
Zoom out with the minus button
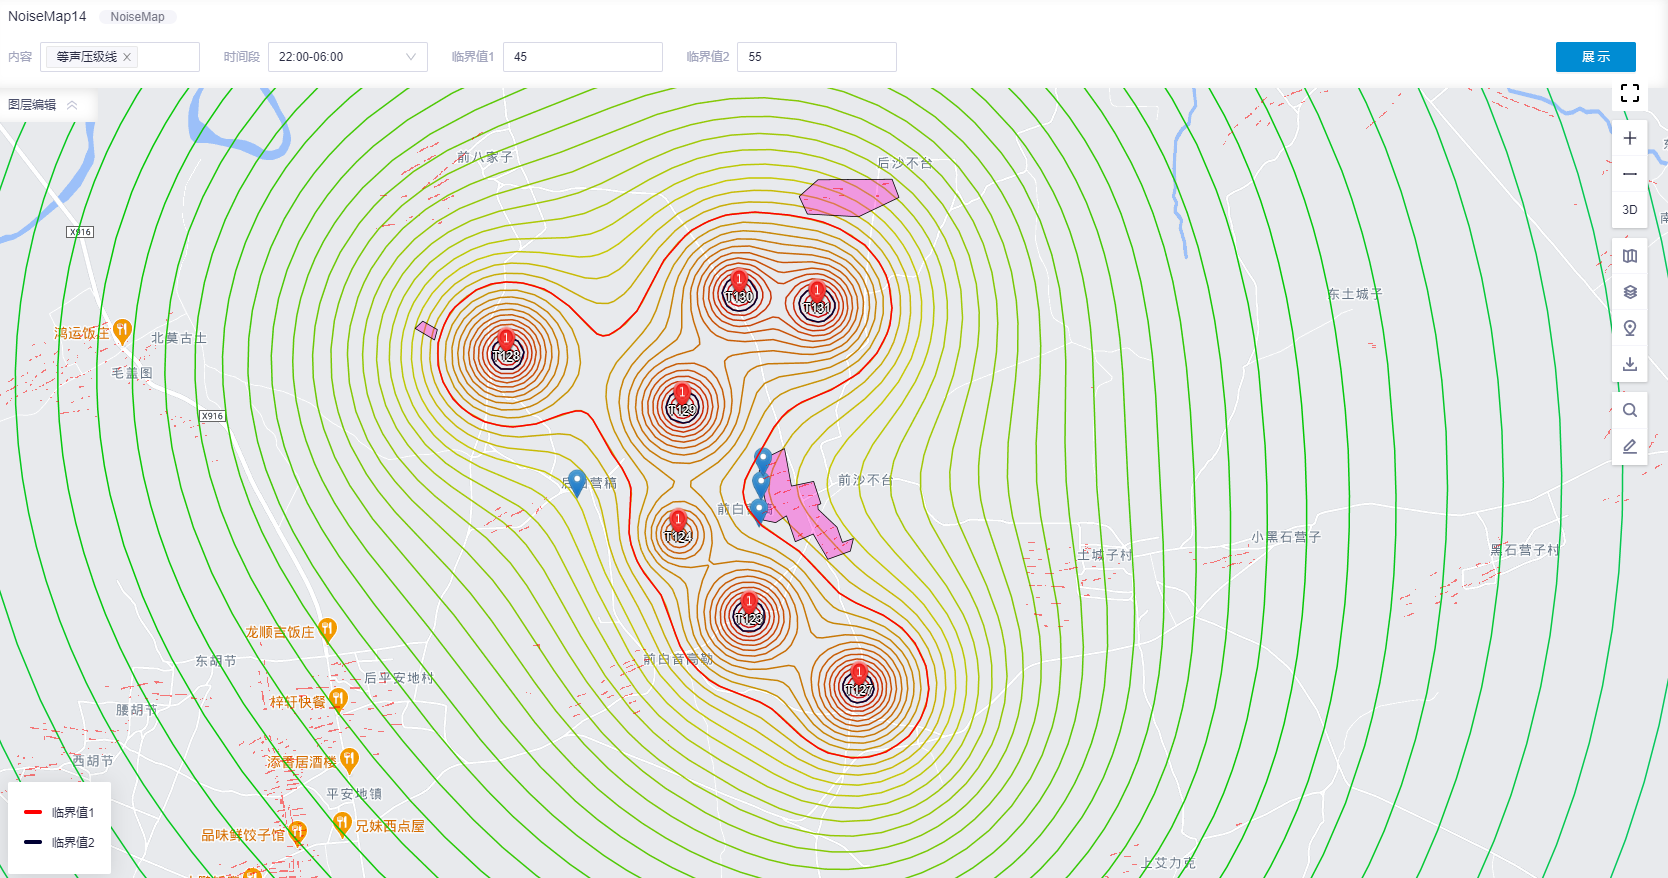[x=1630, y=174]
